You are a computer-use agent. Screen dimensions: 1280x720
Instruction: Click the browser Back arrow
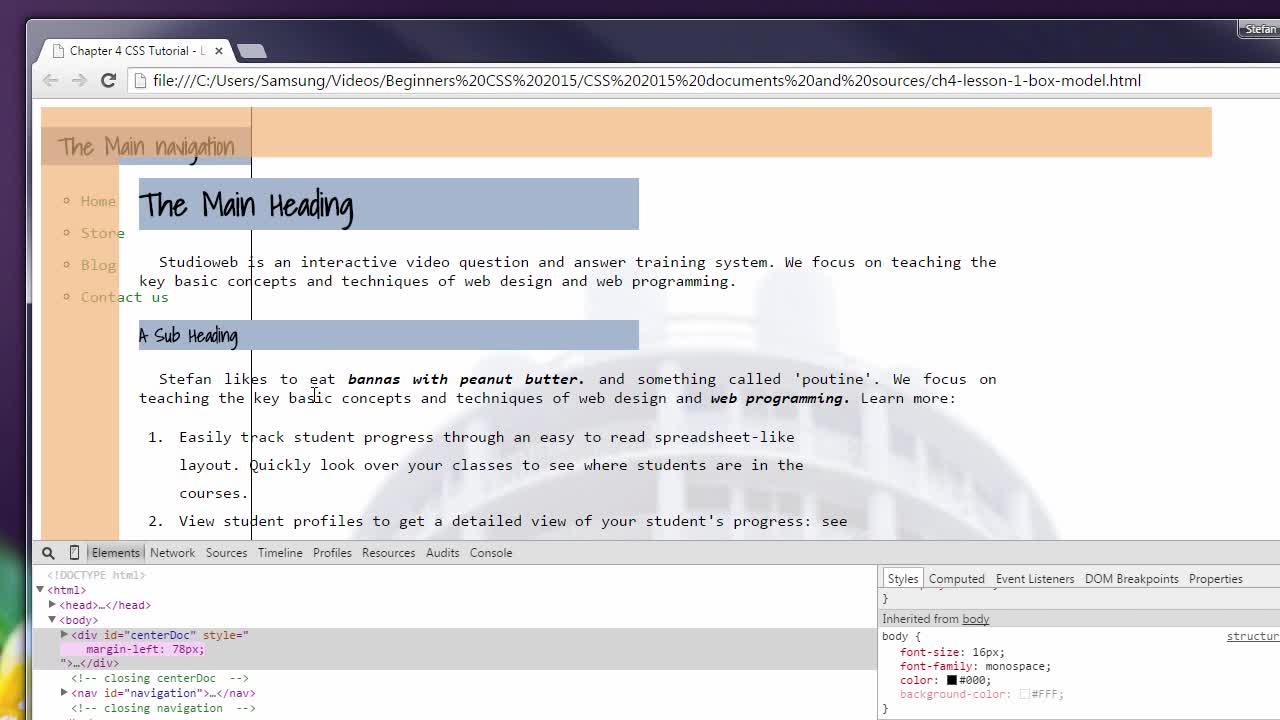(51, 80)
